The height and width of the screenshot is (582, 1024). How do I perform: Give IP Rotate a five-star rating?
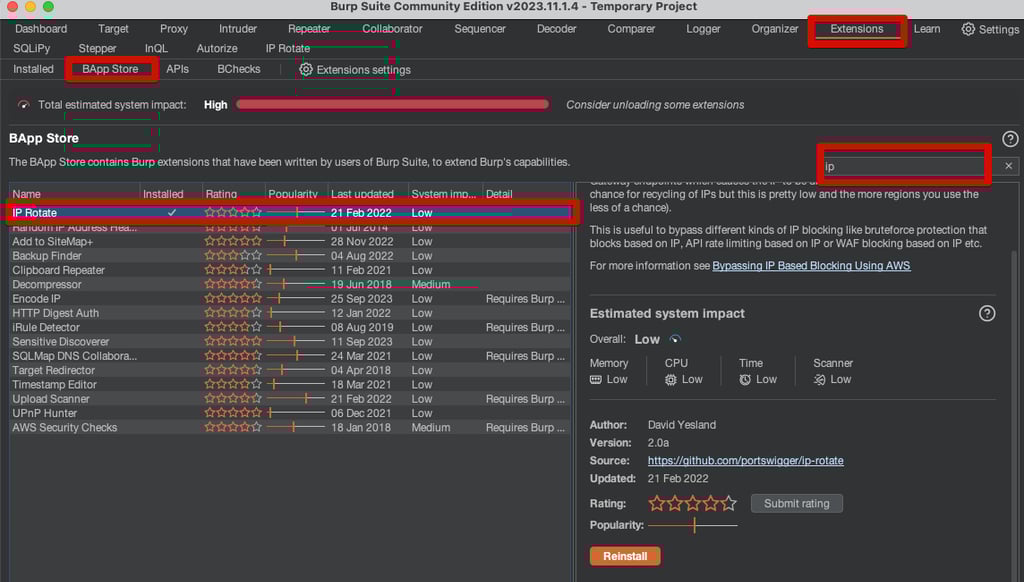coord(729,504)
